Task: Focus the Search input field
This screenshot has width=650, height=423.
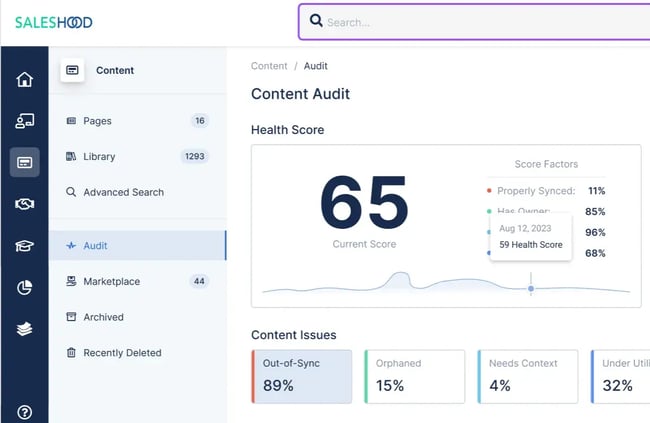Action: pos(474,22)
